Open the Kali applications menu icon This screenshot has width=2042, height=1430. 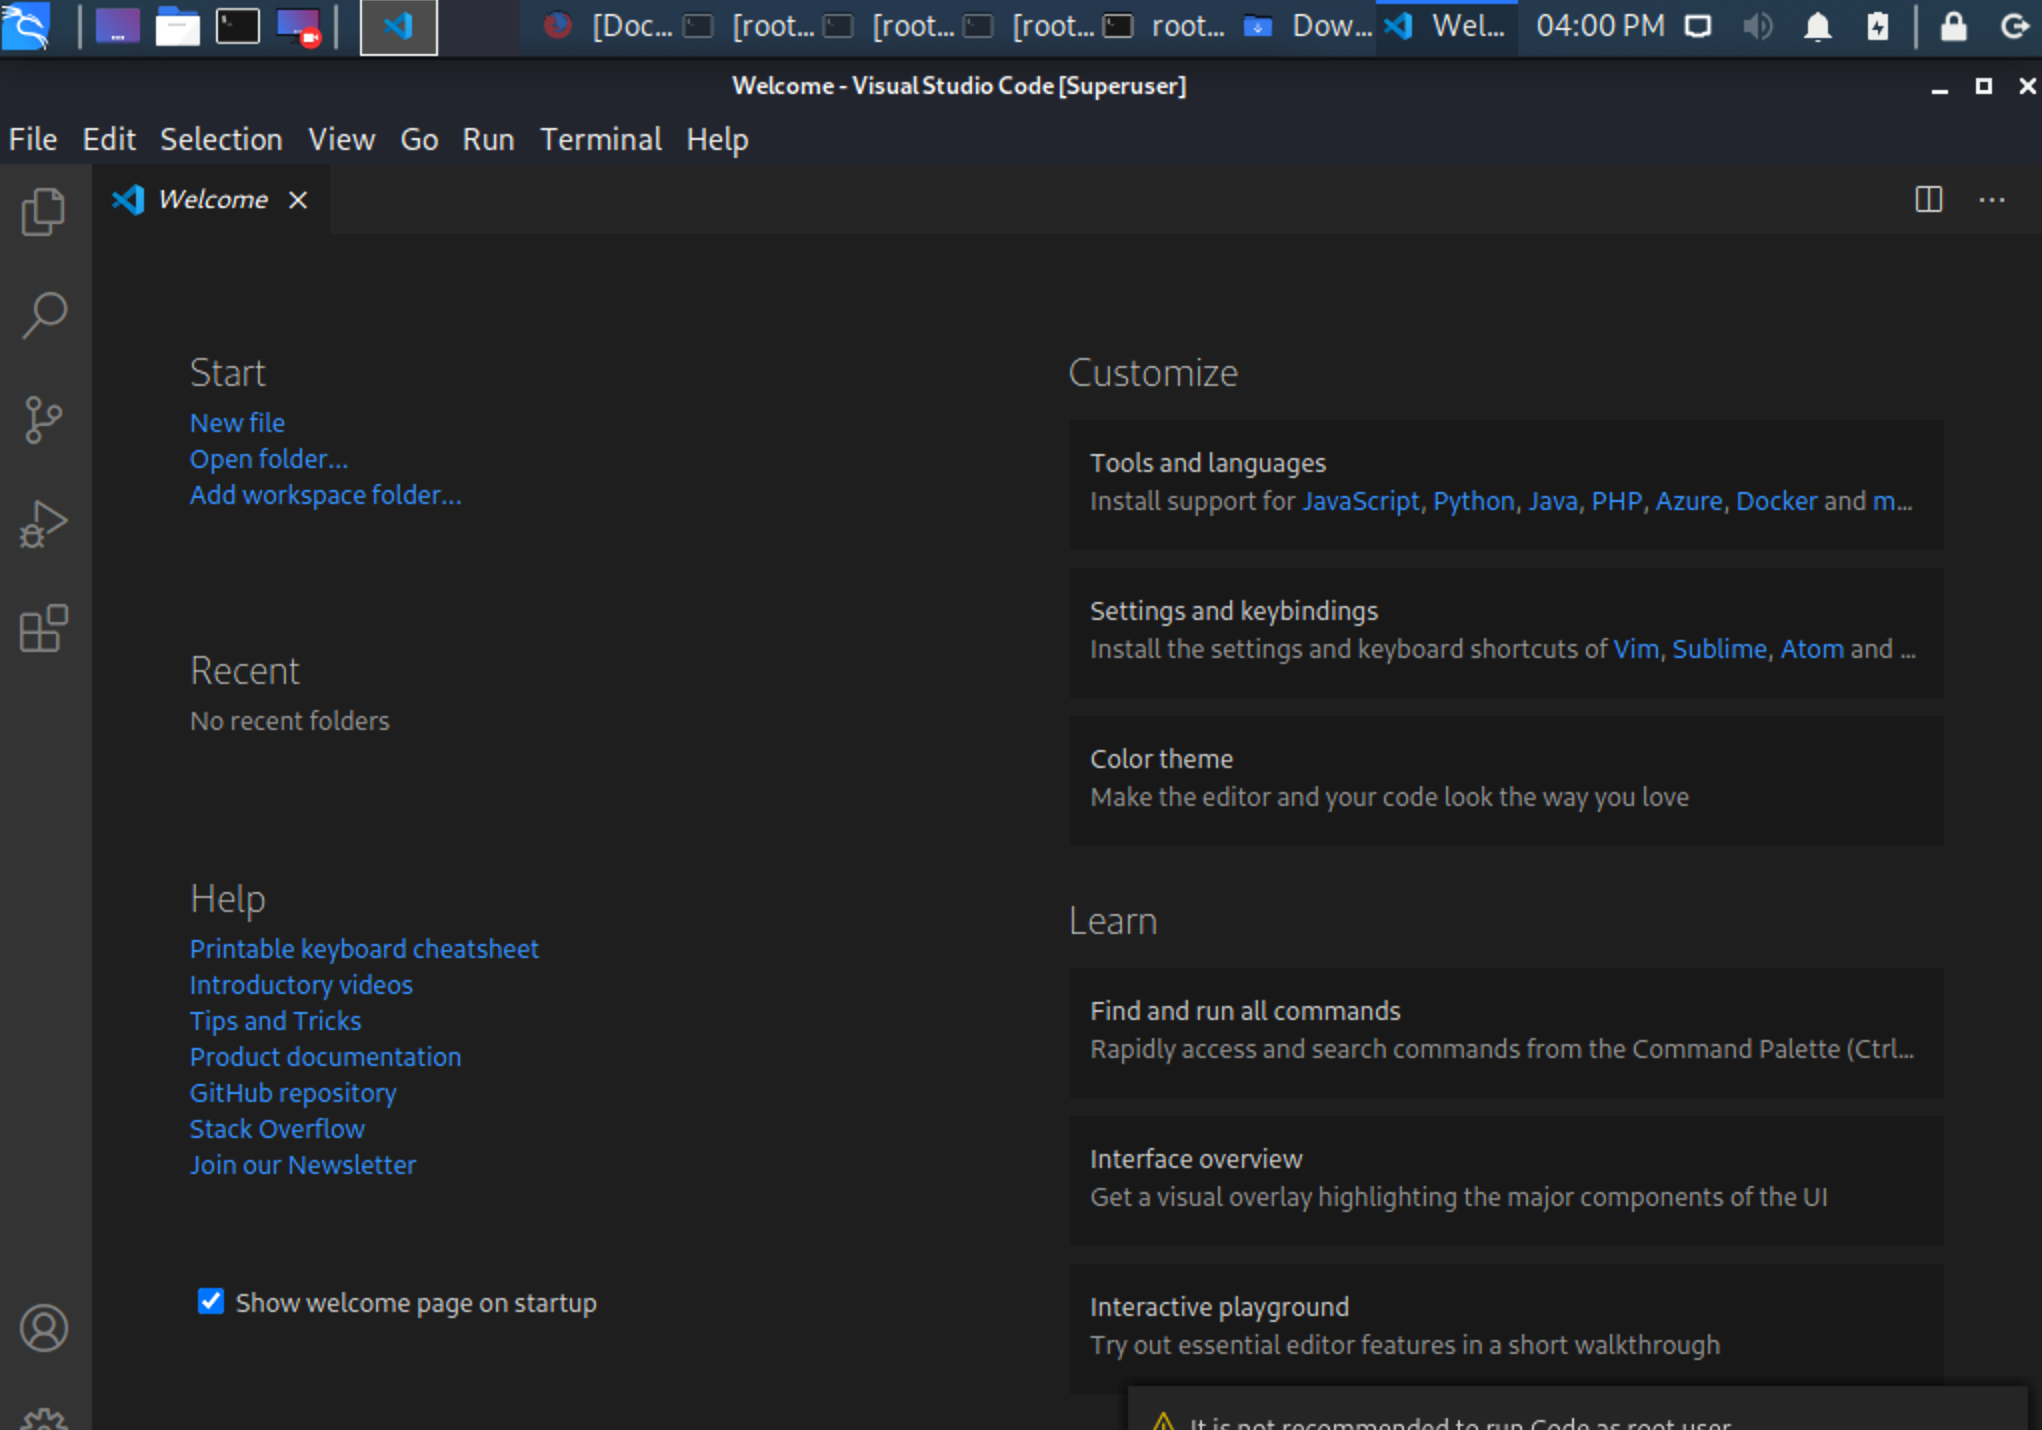pyautogui.click(x=27, y=27)
